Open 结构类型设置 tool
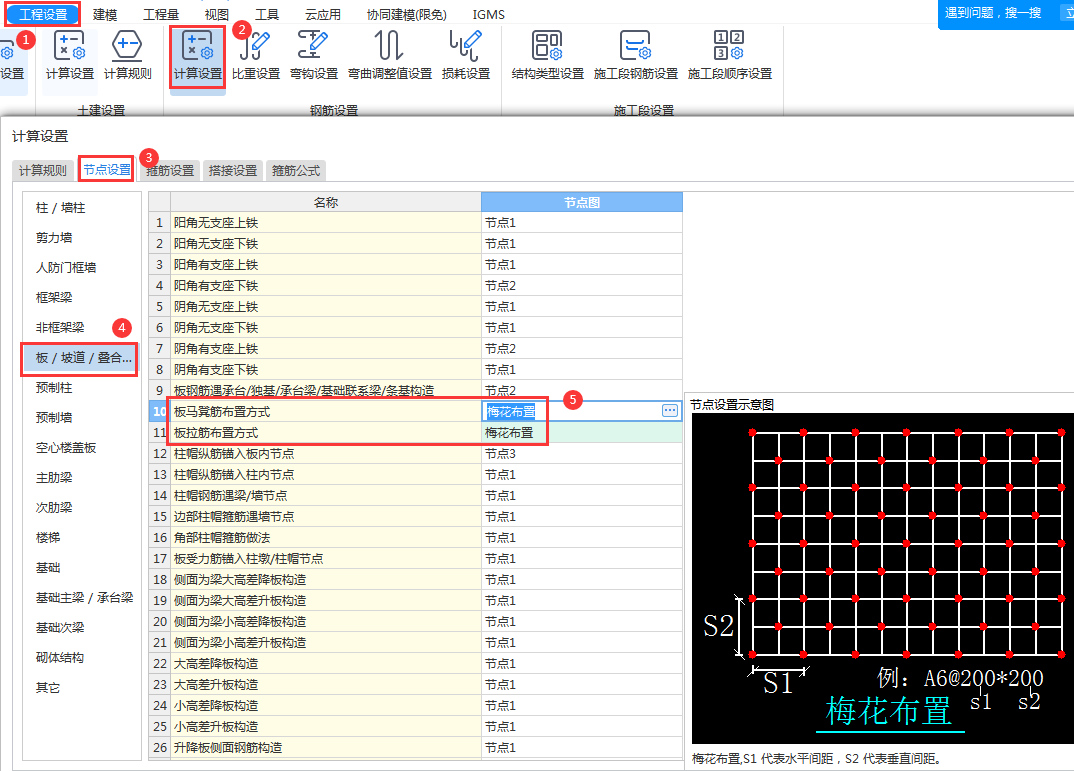Image resolution: width=1074 pixels, height=771 pixels. point(547,56)
